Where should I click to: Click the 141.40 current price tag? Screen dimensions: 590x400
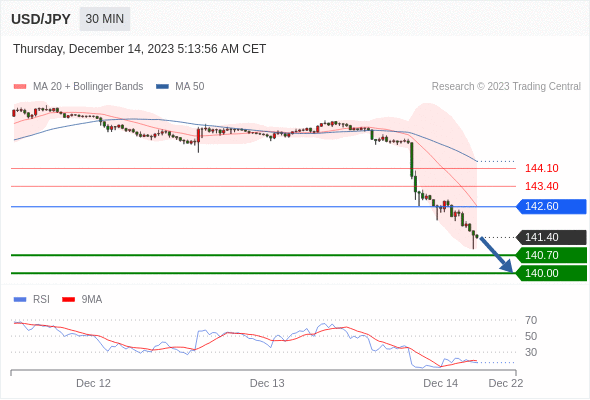(551, 237)
